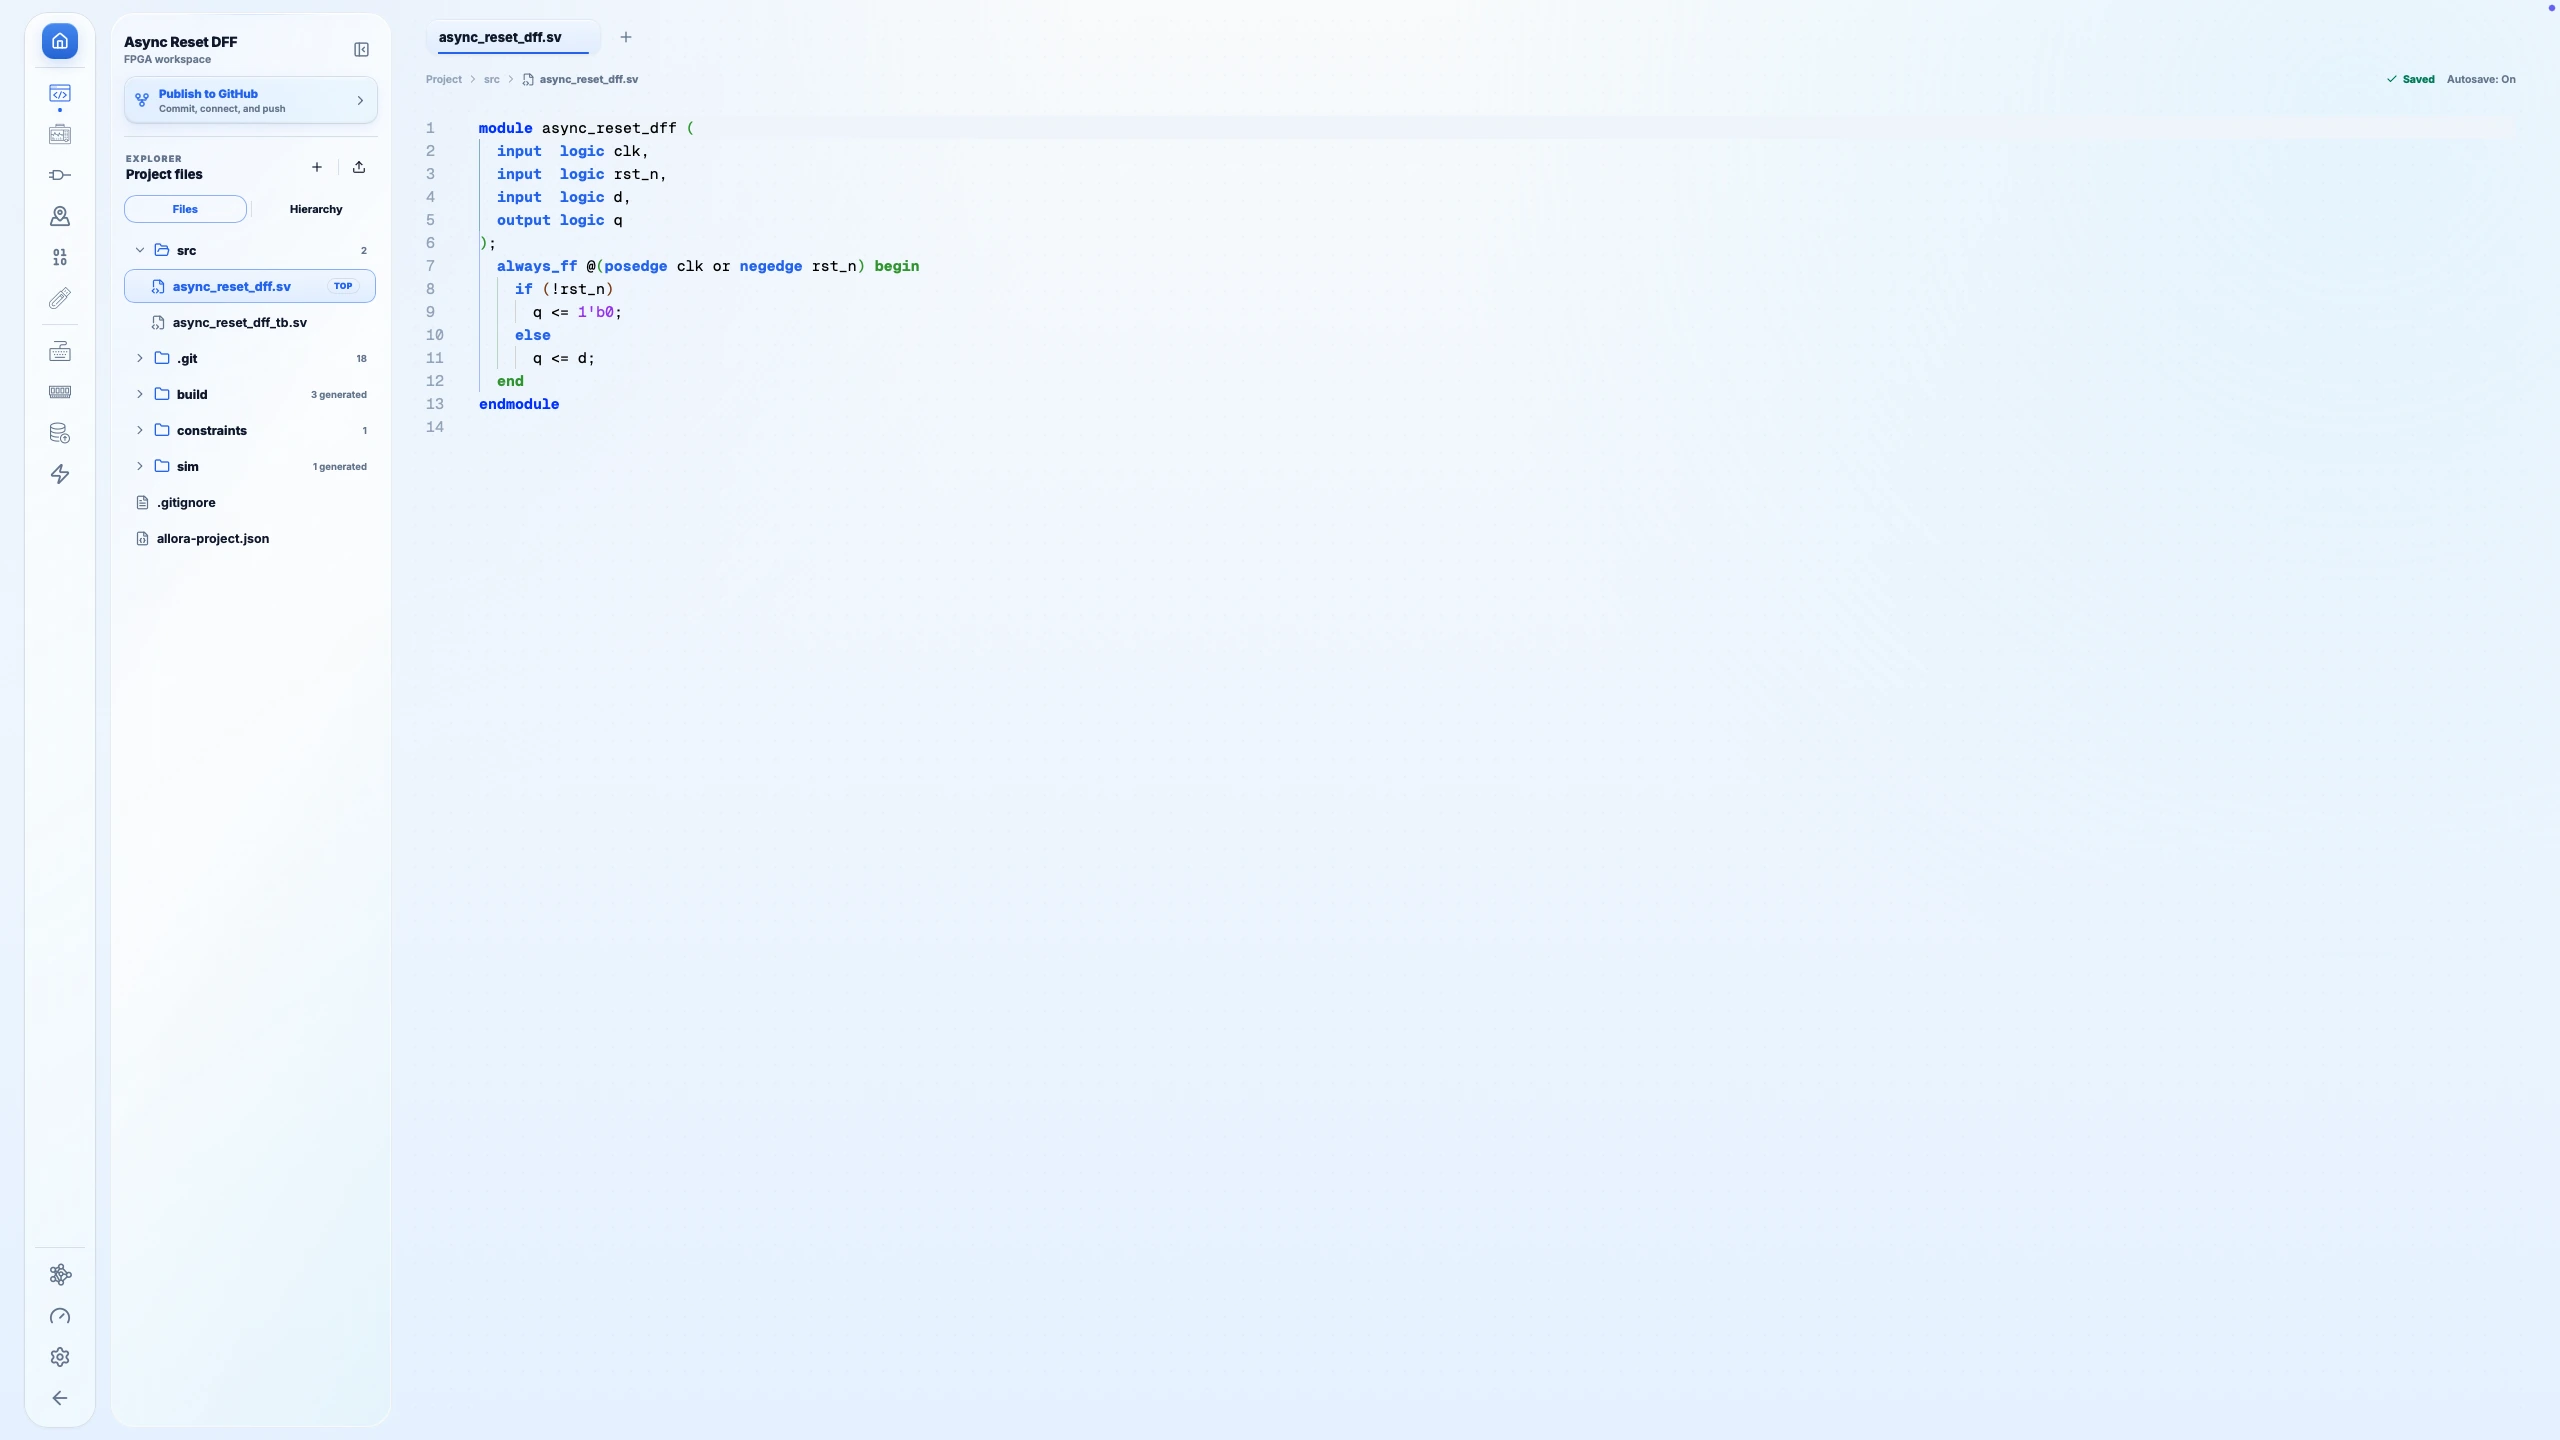Click the keyboard device icon in sidebar

pos(60,351)
